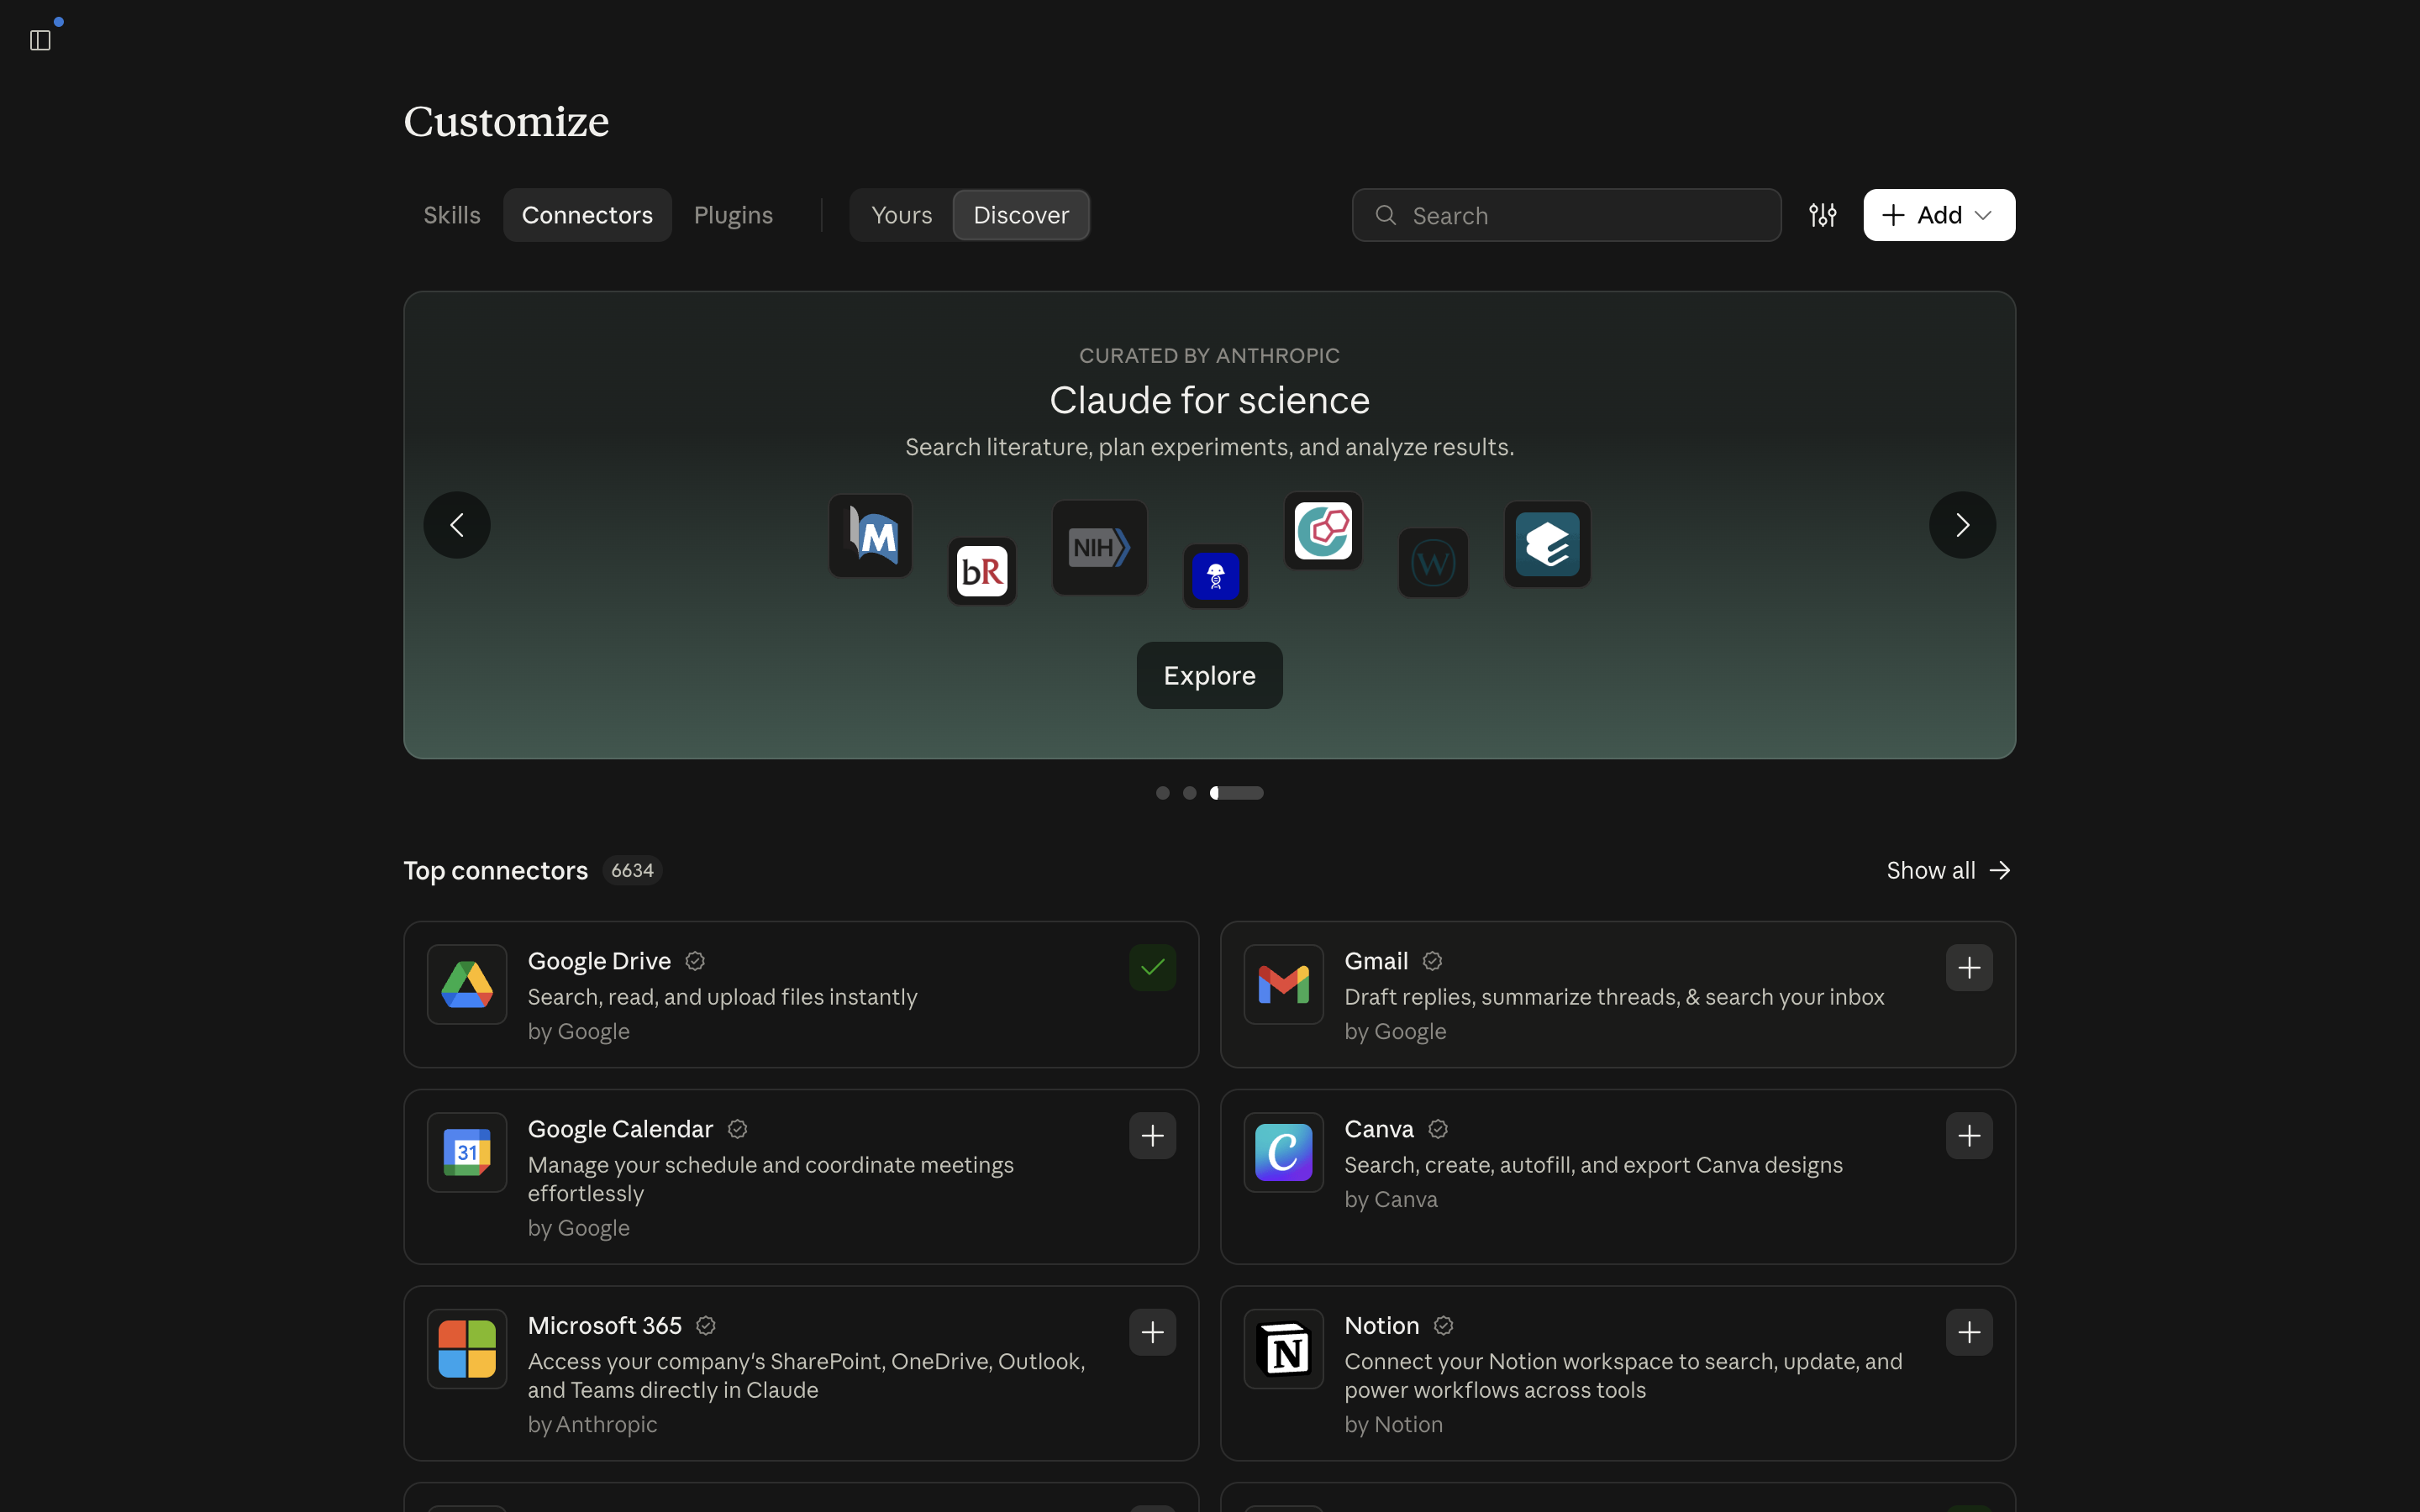Click the NIH connector icon in banner
This screenshot has height=1512, width=2420.
[x=1099, y=548]
